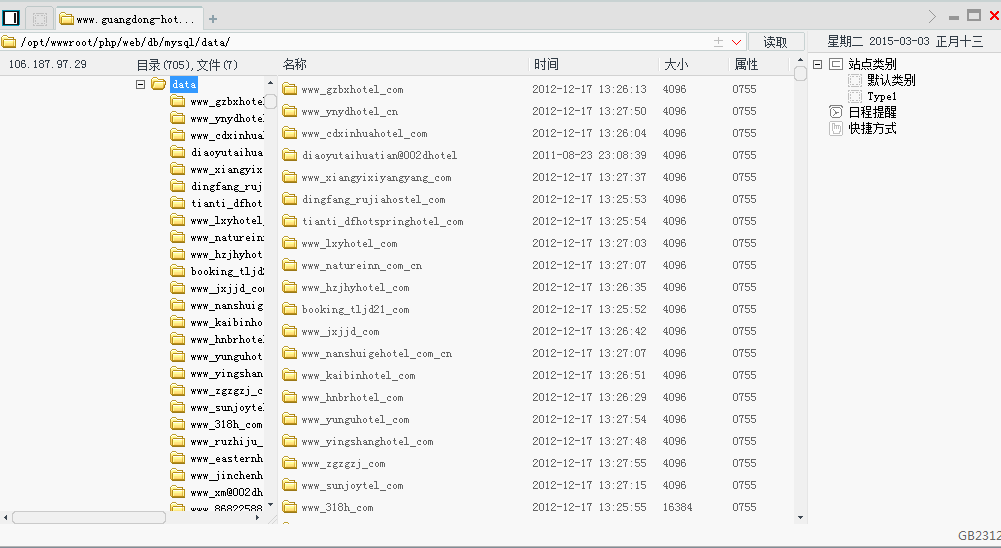Select 默认类别 category

coord(891,80)
